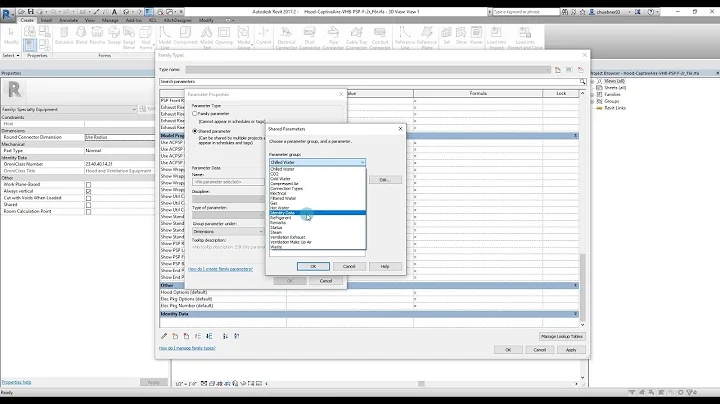The image size is (720, 404).
Task: Click the New type icon beside Type name
Action: click(x=558, y=70)
